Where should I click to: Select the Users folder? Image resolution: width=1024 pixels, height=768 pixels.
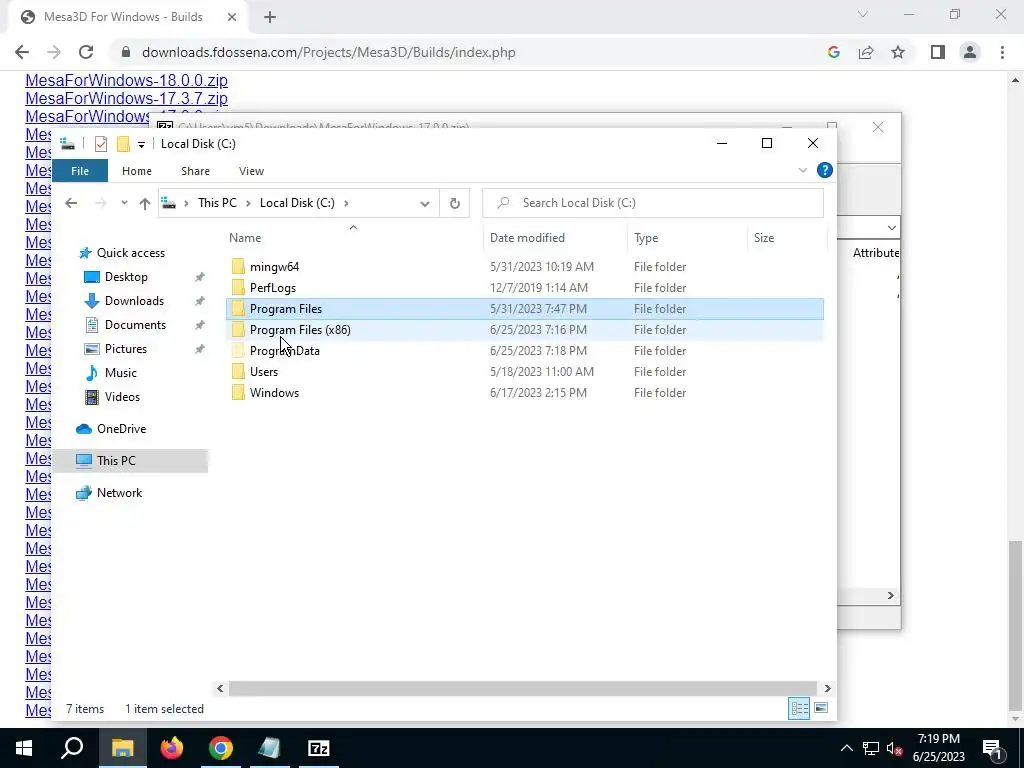point(264,372)
